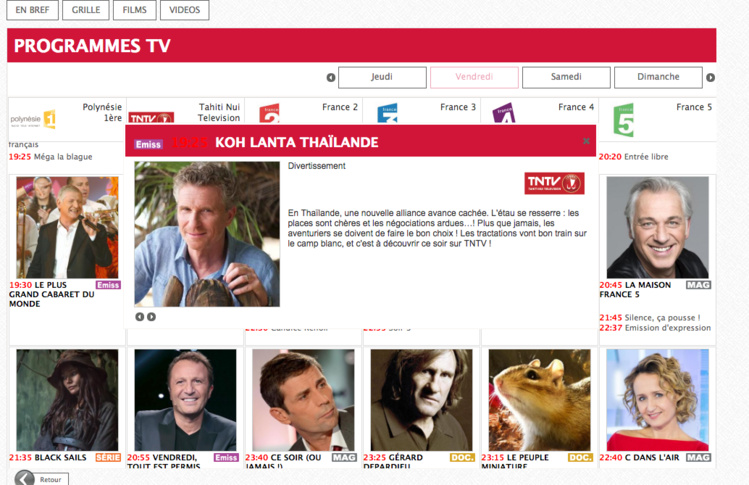Click the TNTV logo in popup
Screen dimensions: 749x485
click(x=554, y=183)
